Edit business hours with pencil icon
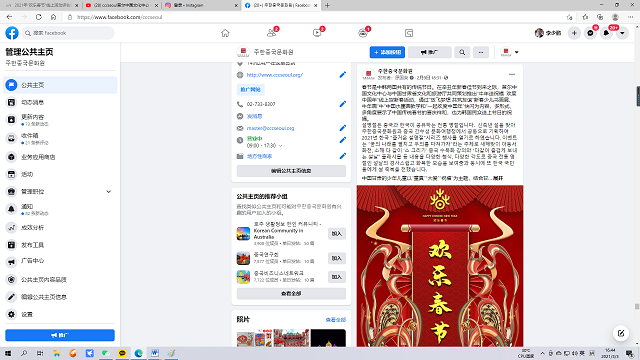 pyautogui.click(x=342, y=140)
